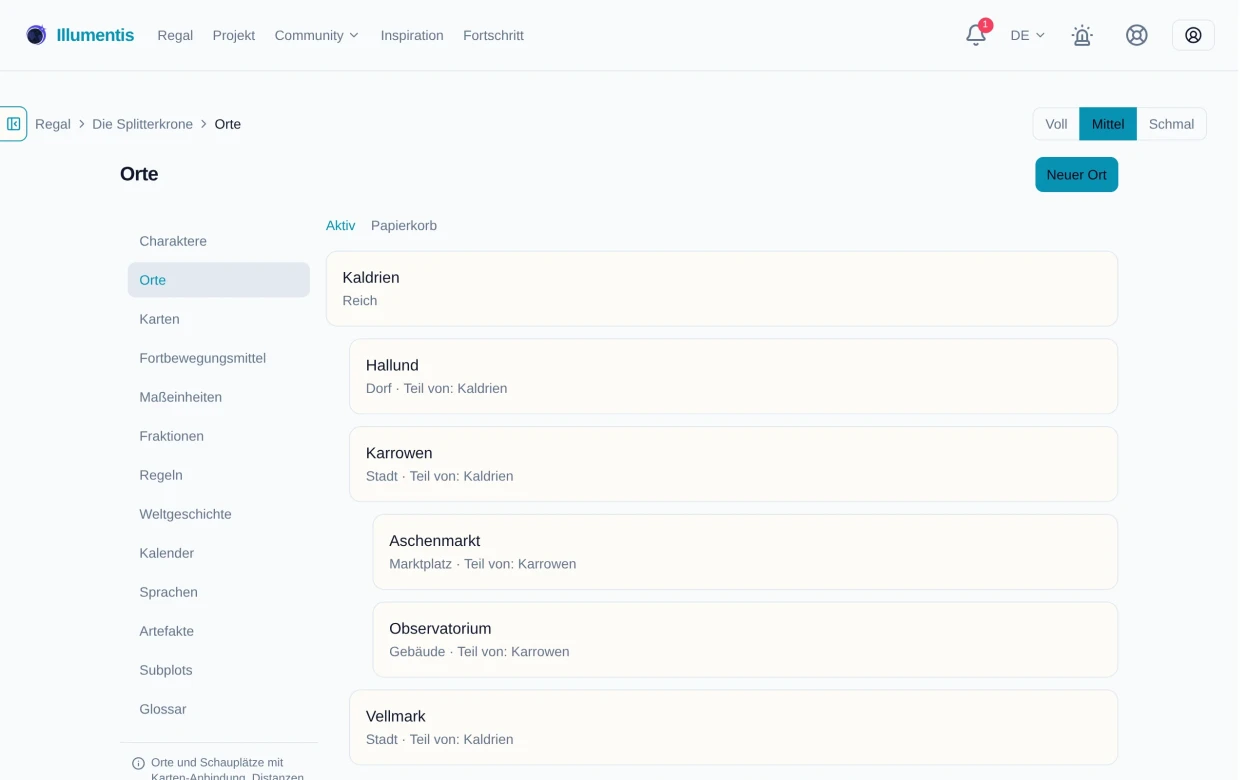Open Kalender in the sidebar
This screenshot has height=780, width=1248.
click(219, 553)
